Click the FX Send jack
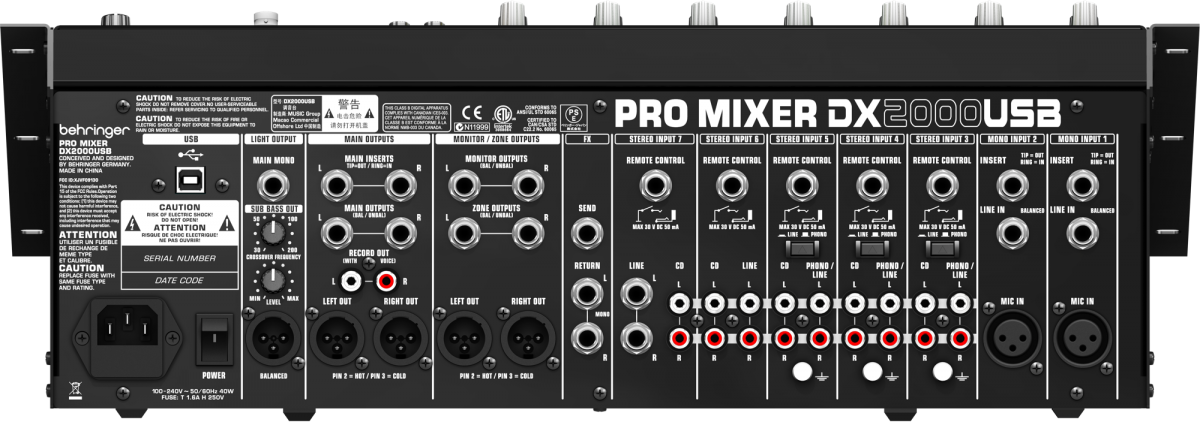Viewport: 1200px width, 422px height. [587, 234]
